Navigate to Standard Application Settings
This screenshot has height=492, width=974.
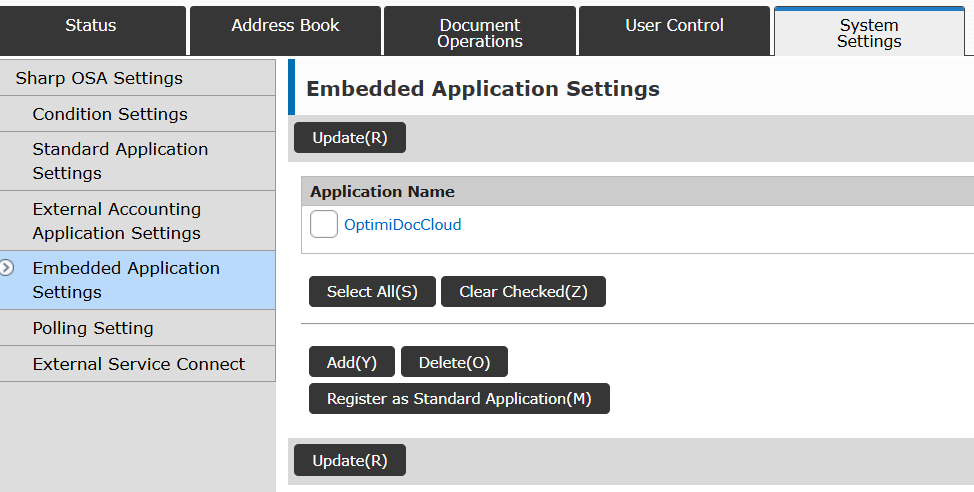click(x=120, y=161)
